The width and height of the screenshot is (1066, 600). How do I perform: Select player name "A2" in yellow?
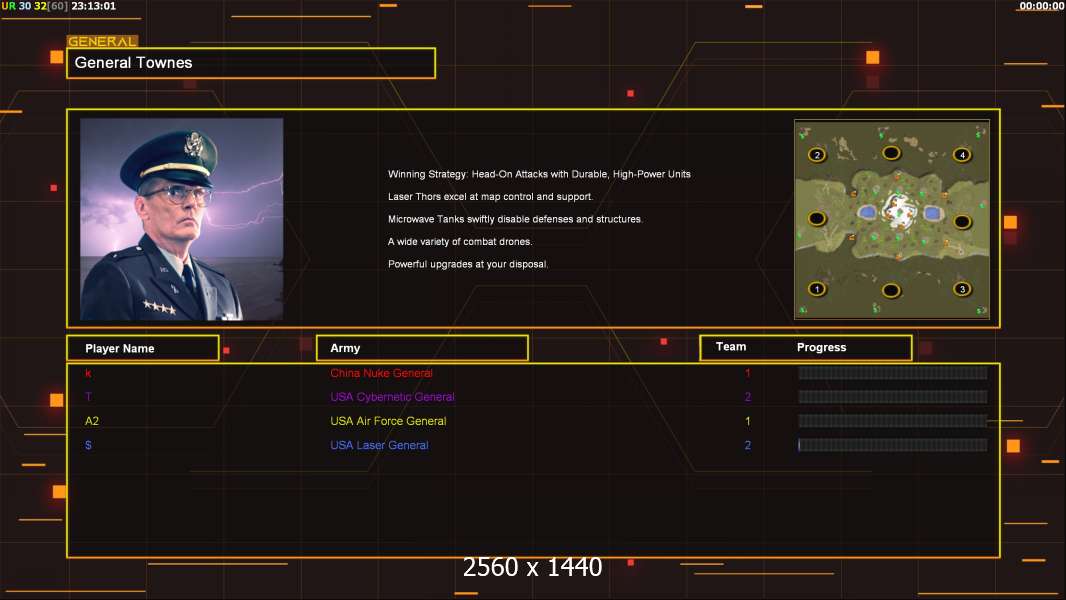(x=92, y=421)
